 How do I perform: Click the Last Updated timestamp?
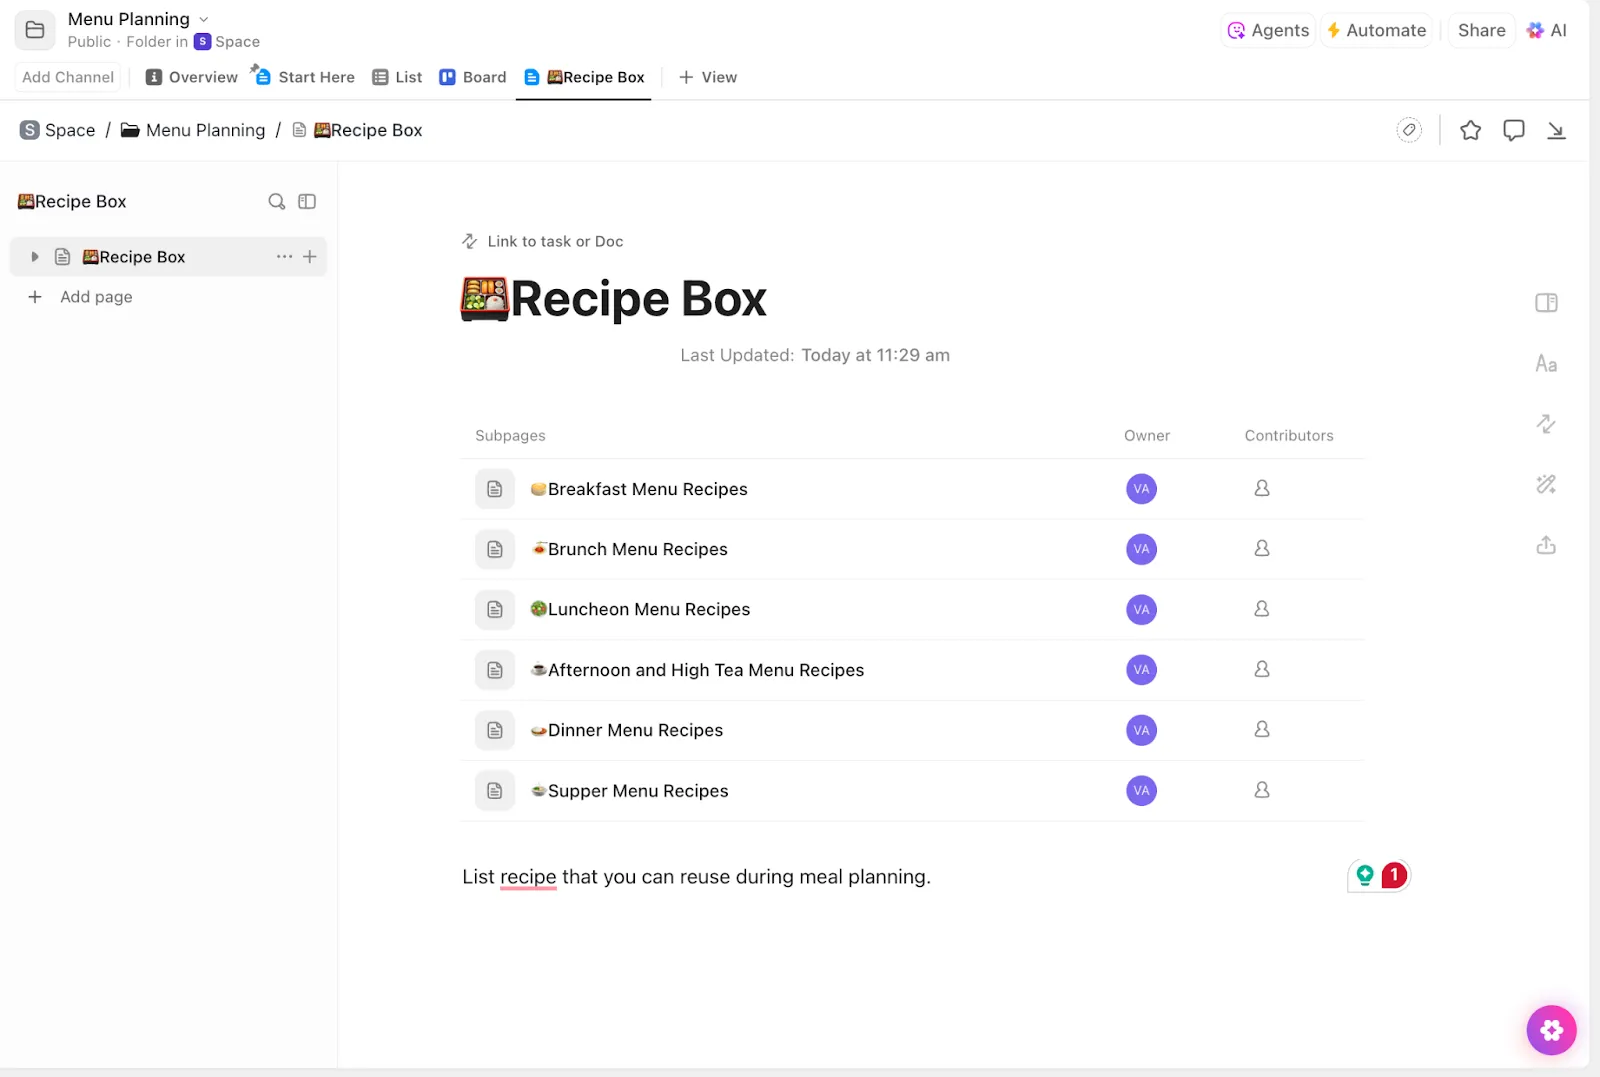point(815,355)
